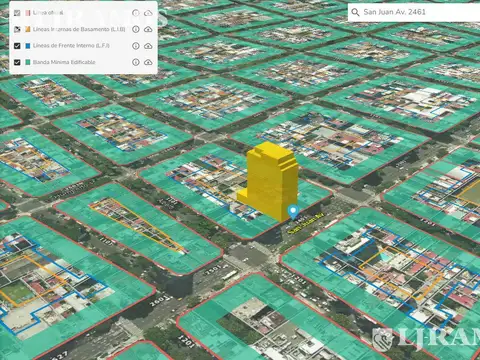Toggle the Líneas Internas de Basamento checkbox
480x360 pixels.
(17, 29)
